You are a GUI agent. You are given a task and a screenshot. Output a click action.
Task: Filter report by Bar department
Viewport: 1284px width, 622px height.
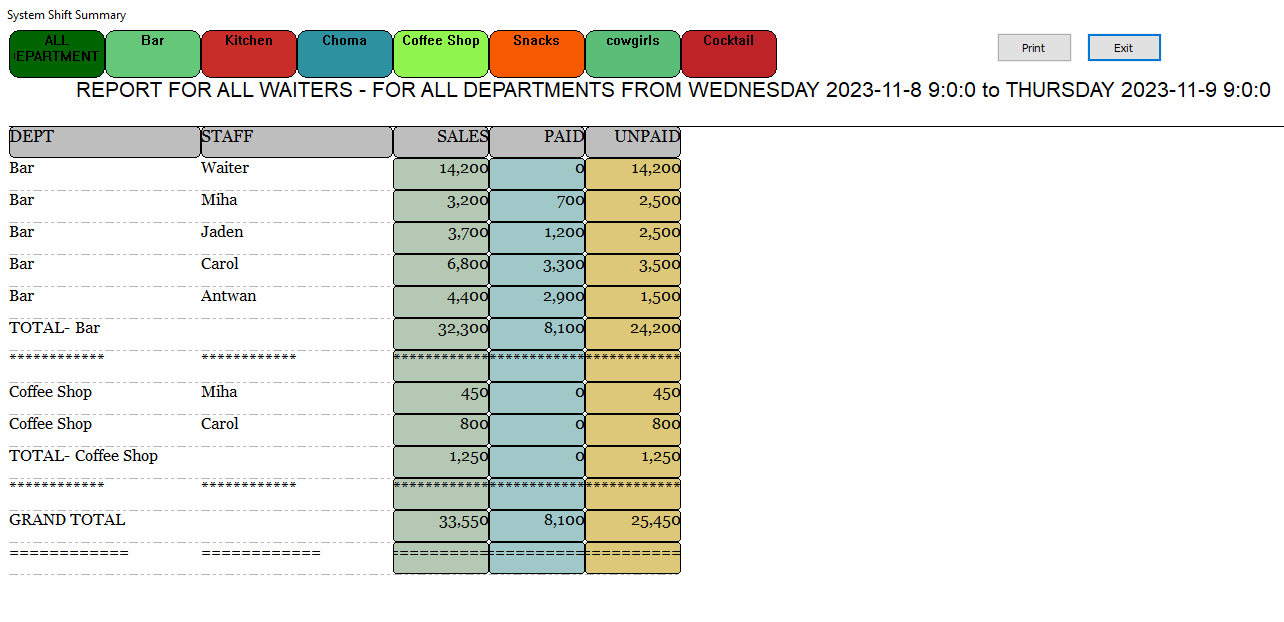153,54
